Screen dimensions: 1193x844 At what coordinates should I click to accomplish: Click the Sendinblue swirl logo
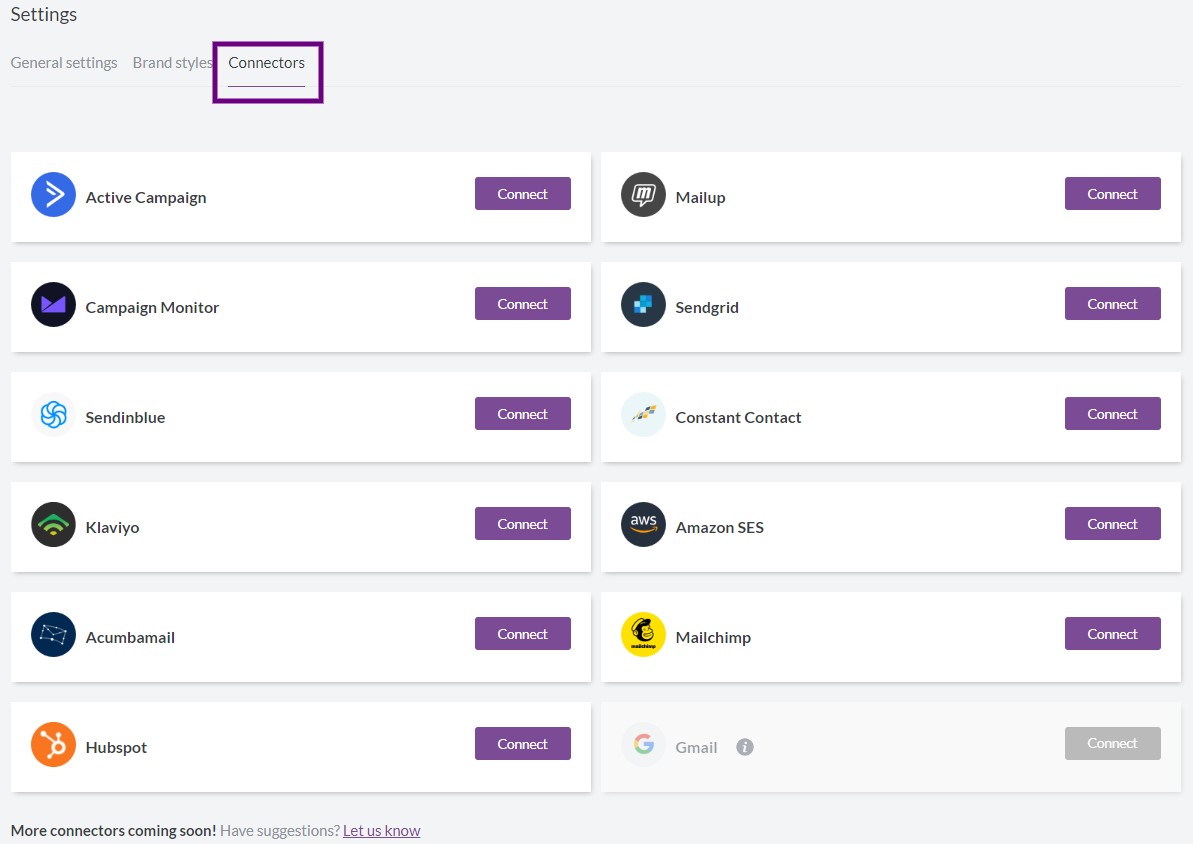click(53, 415)
